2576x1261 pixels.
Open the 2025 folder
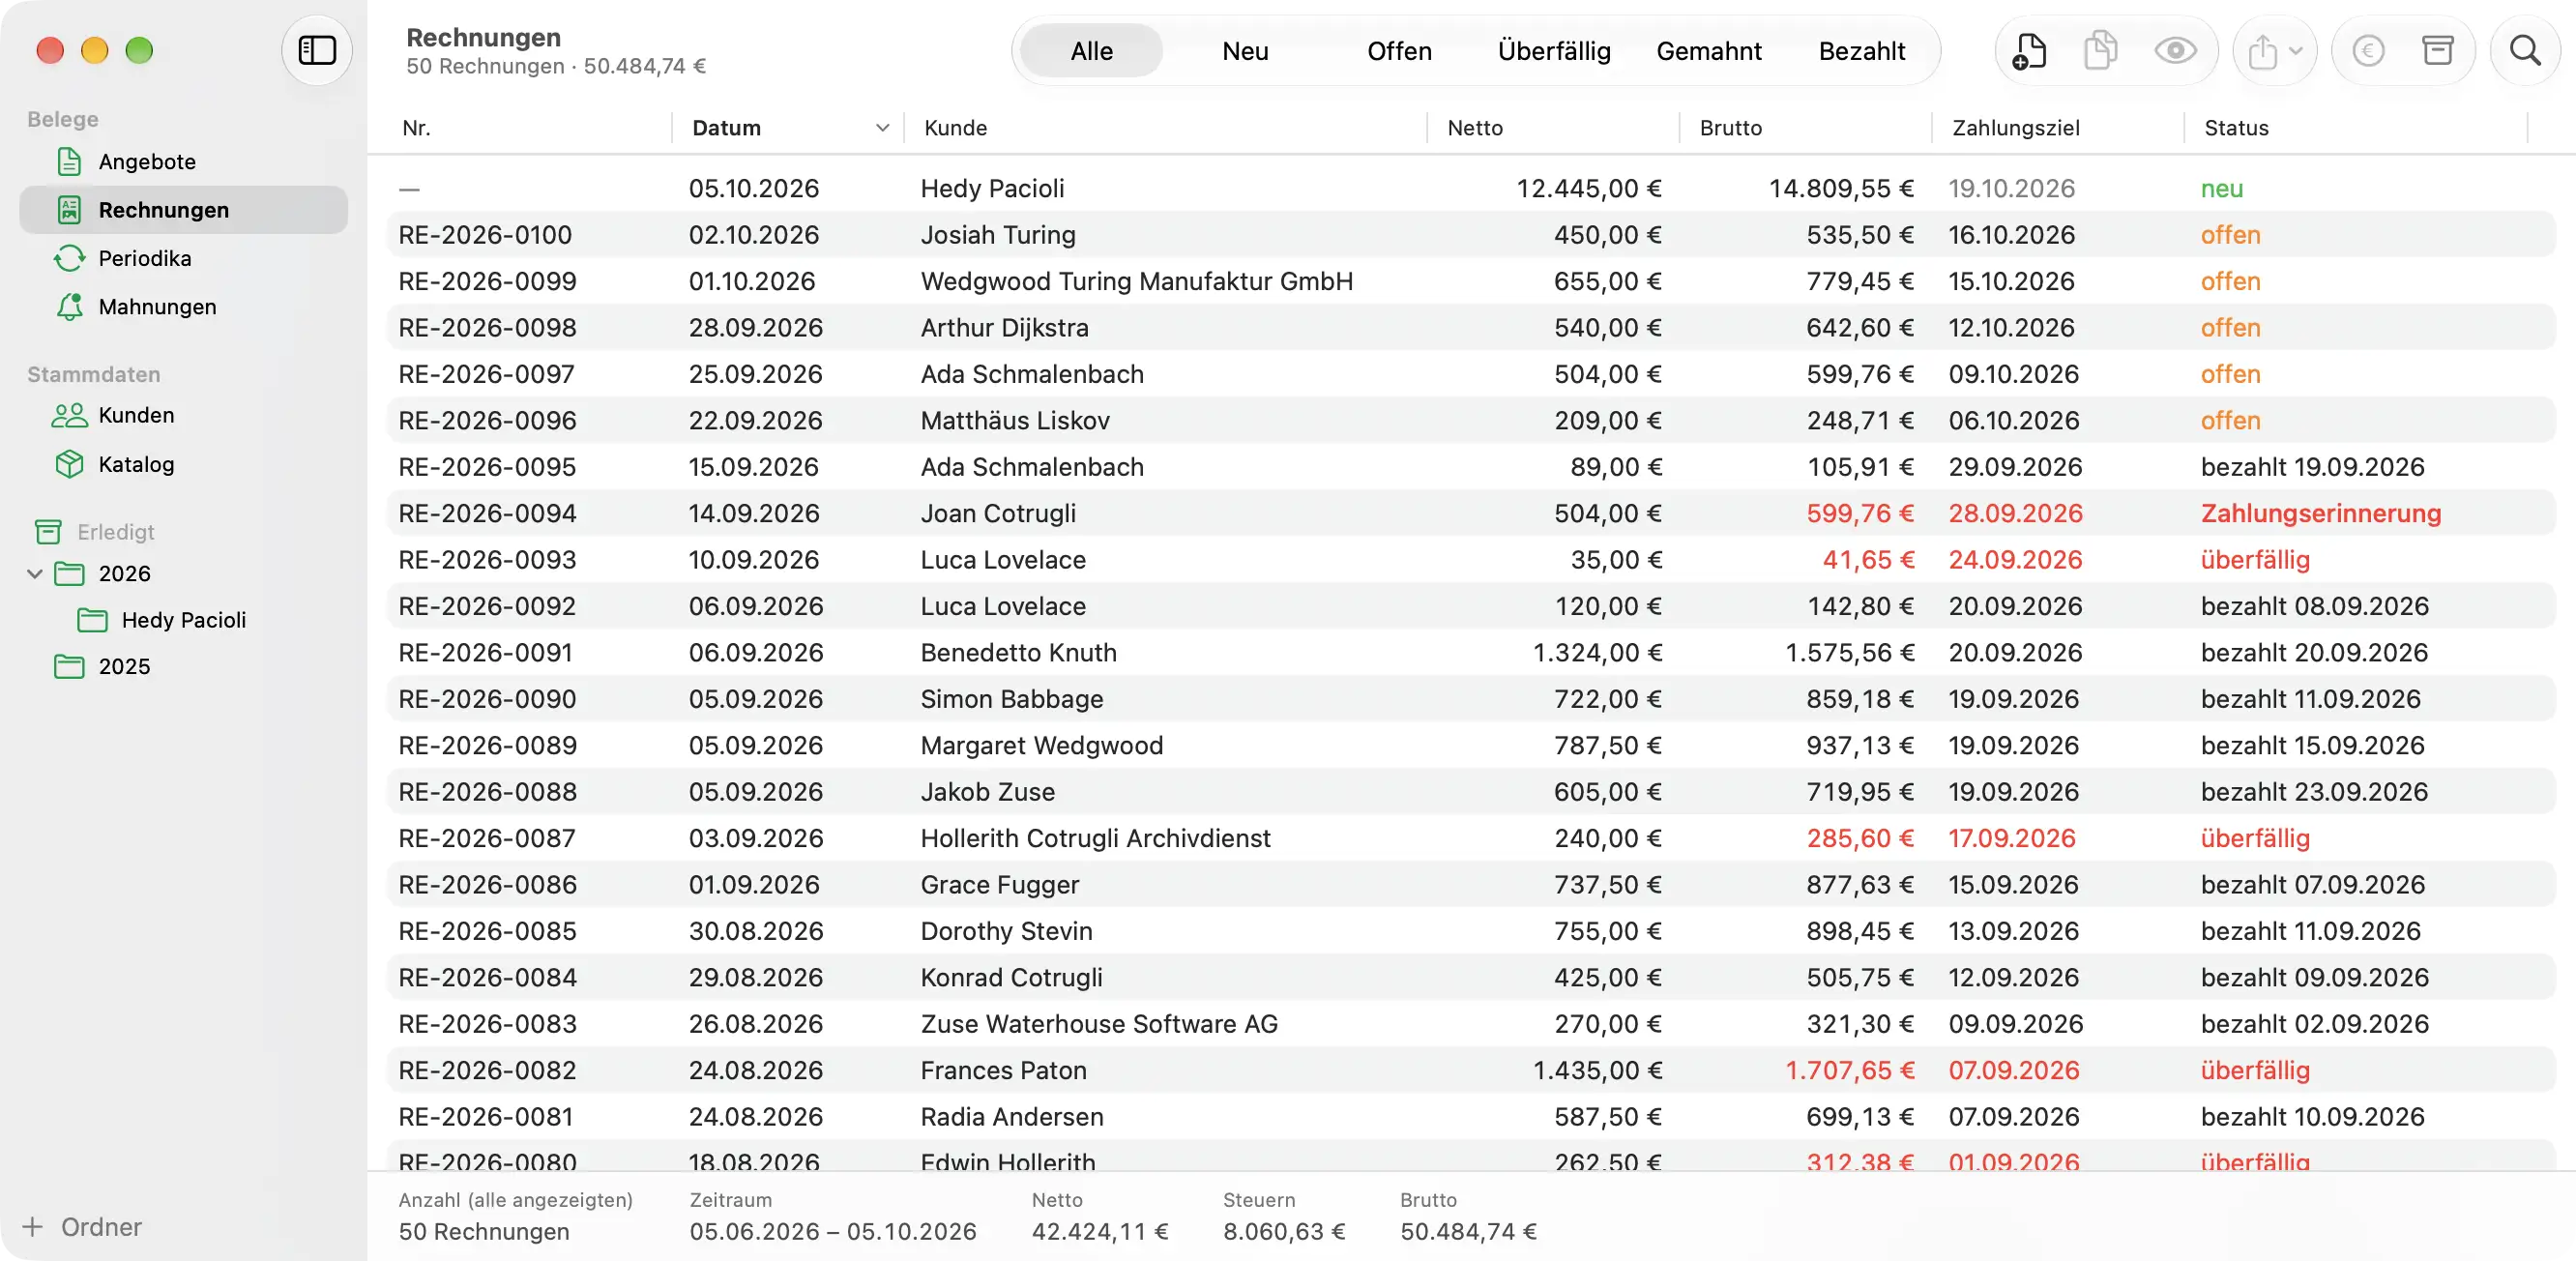pos(124,666)
